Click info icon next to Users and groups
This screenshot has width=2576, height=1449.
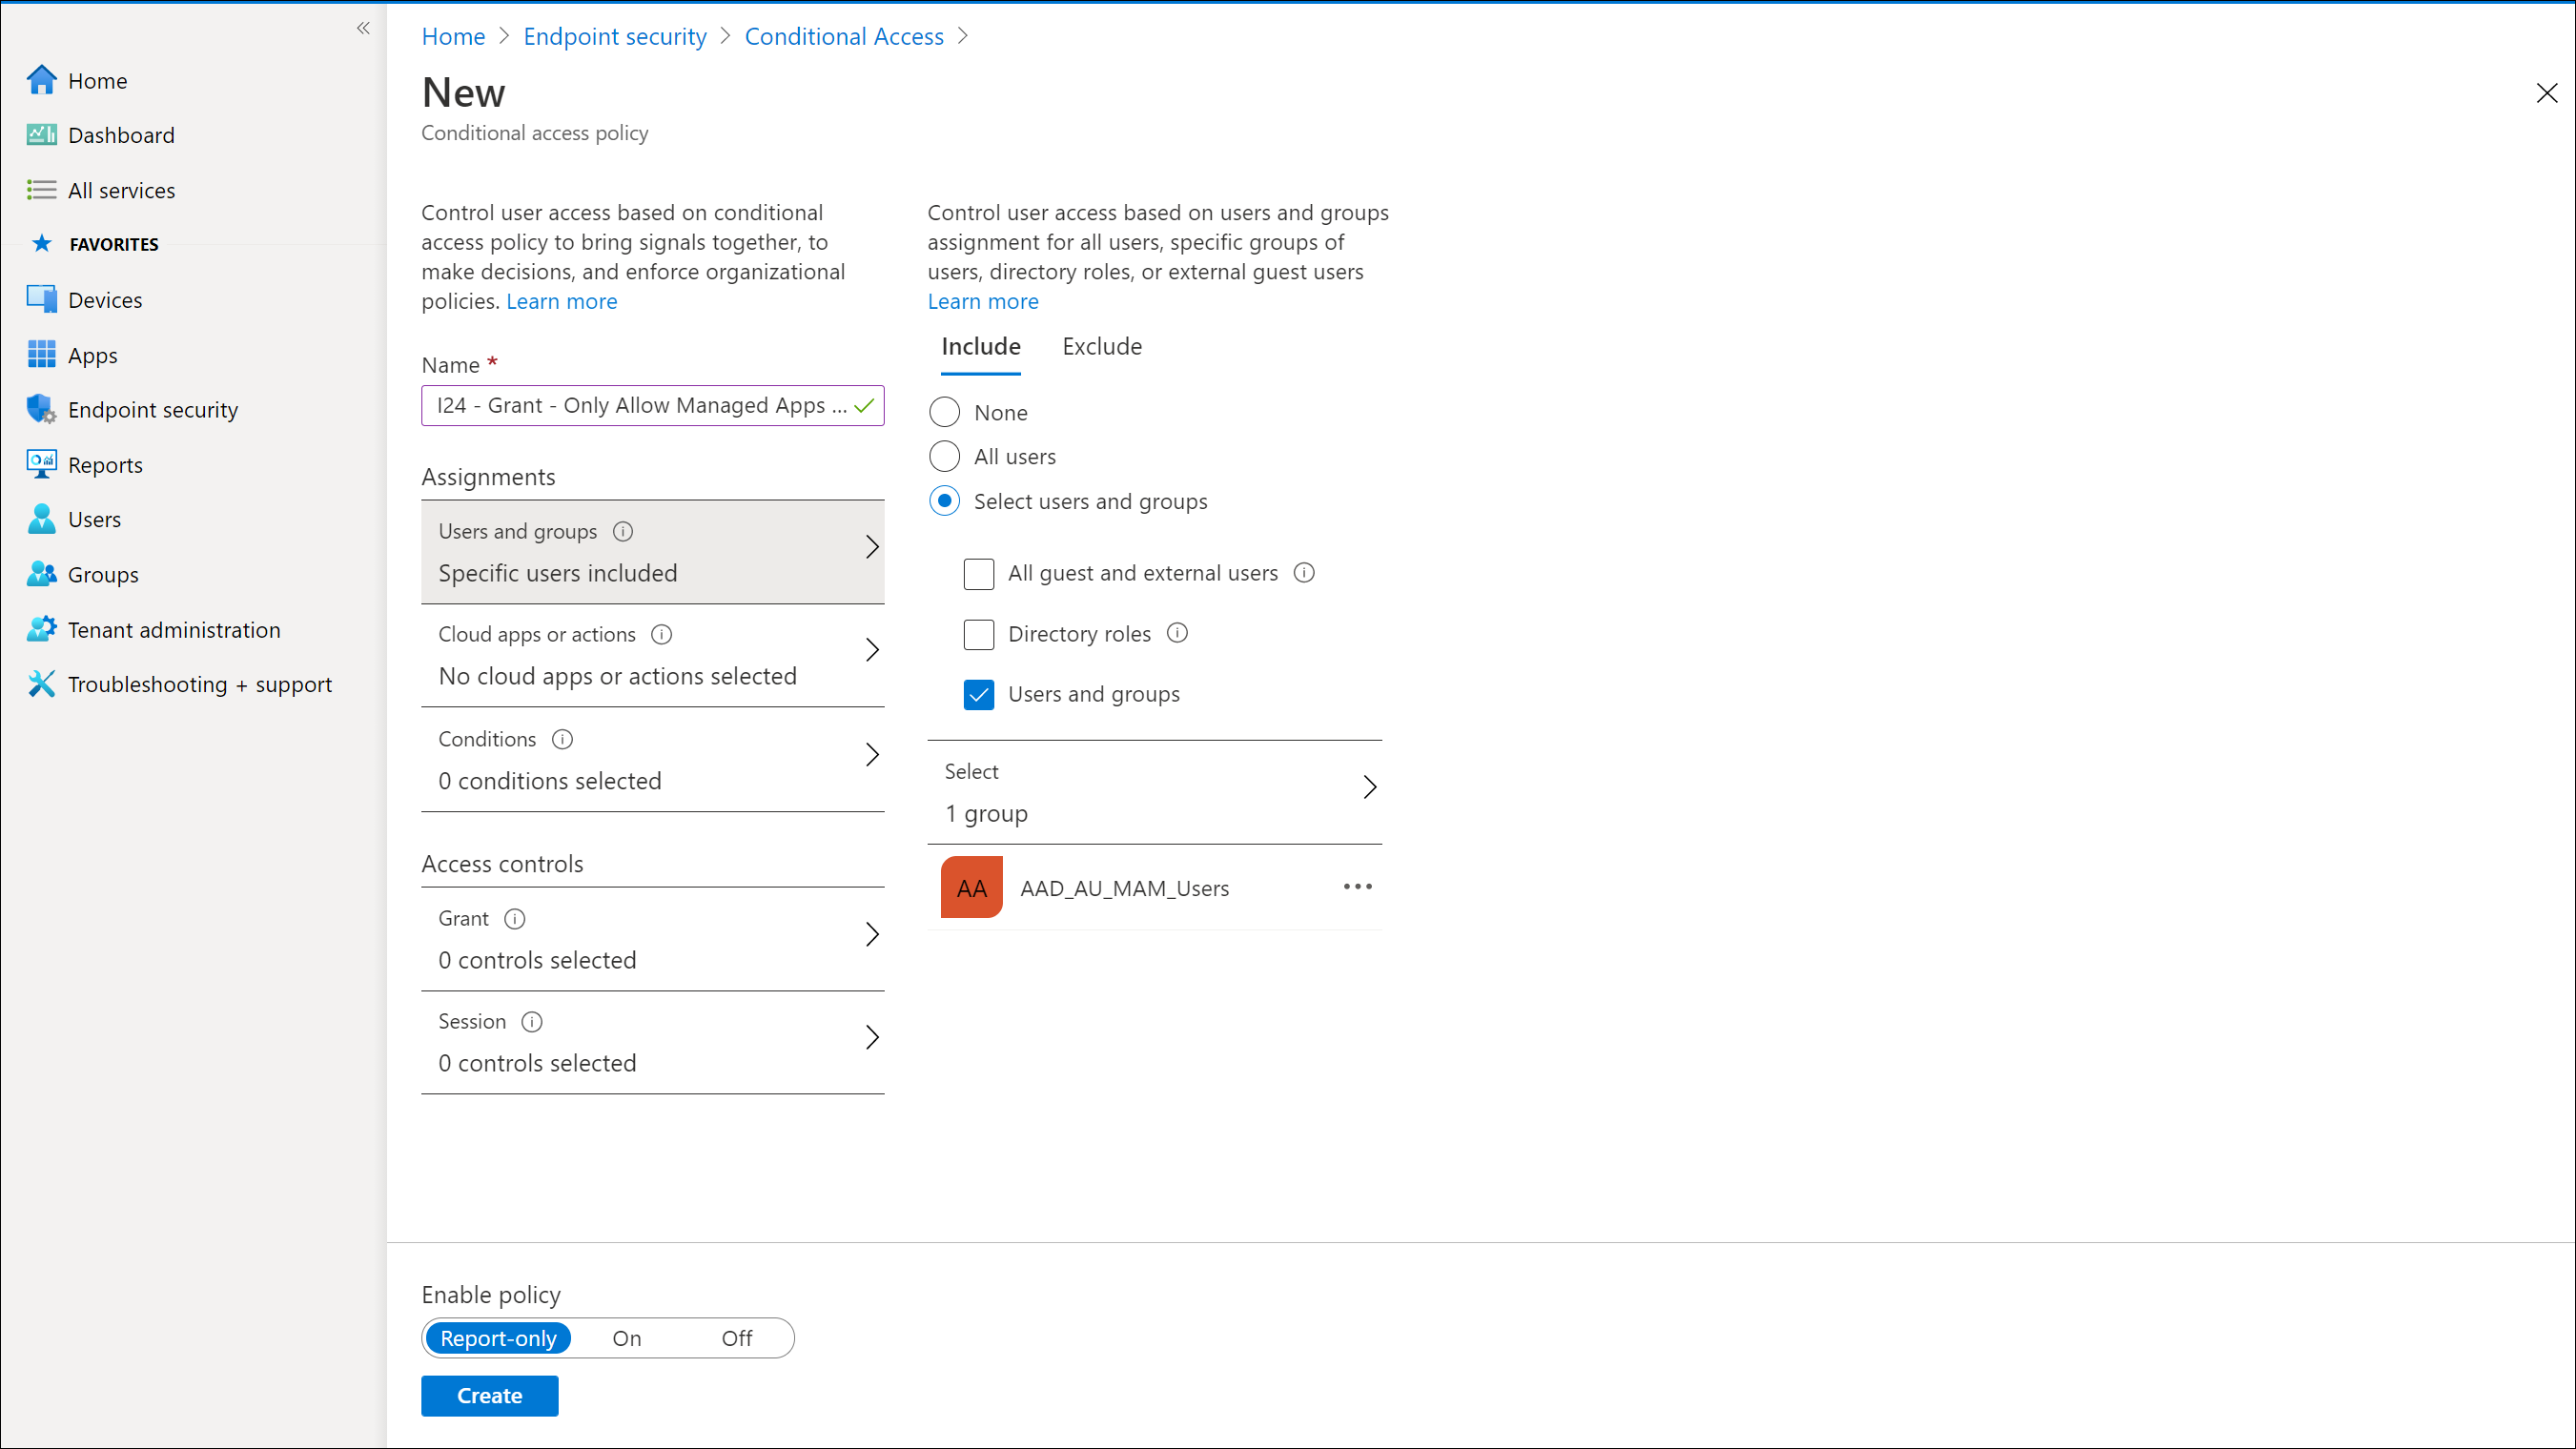(622, 531)
